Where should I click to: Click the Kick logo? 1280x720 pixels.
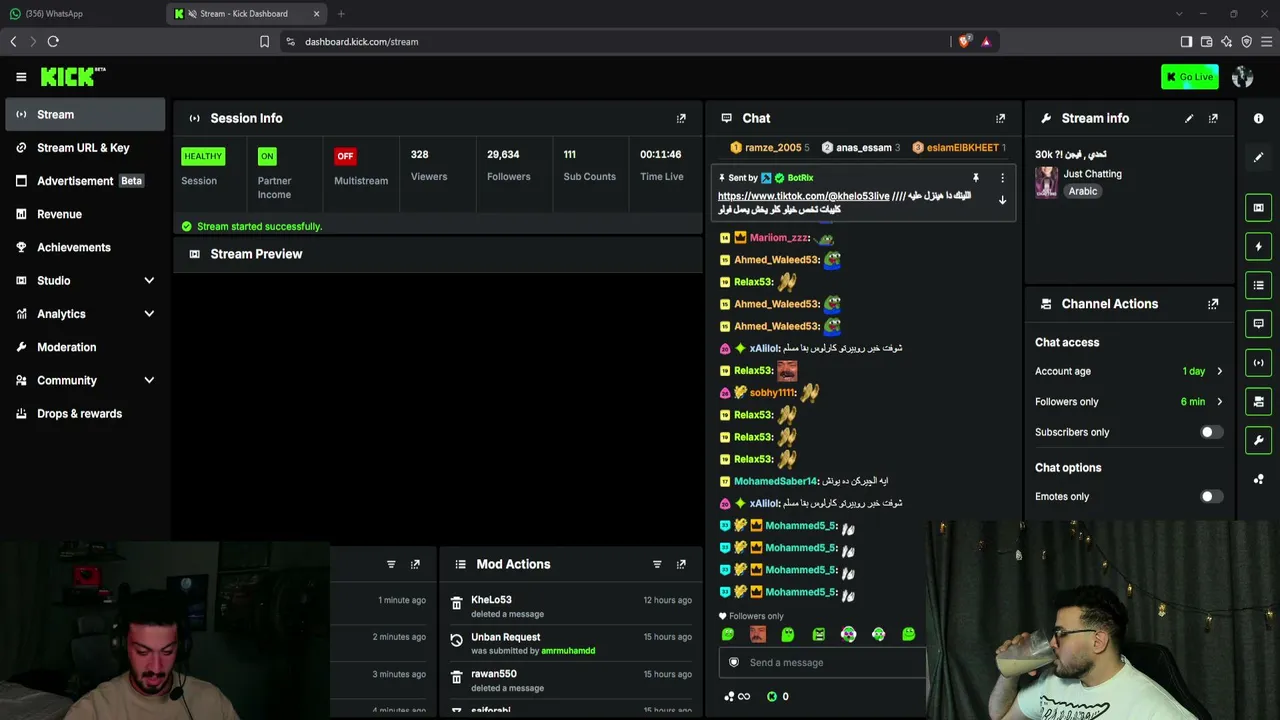[73, 77]
